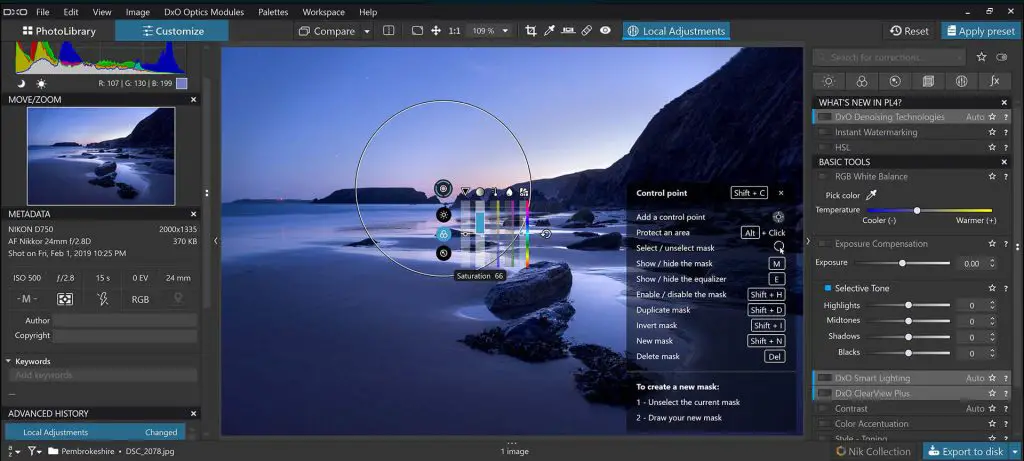Select the Move/pan hand tool
Viewport: 1024px width, 461px height.
[x=436, y=31]
